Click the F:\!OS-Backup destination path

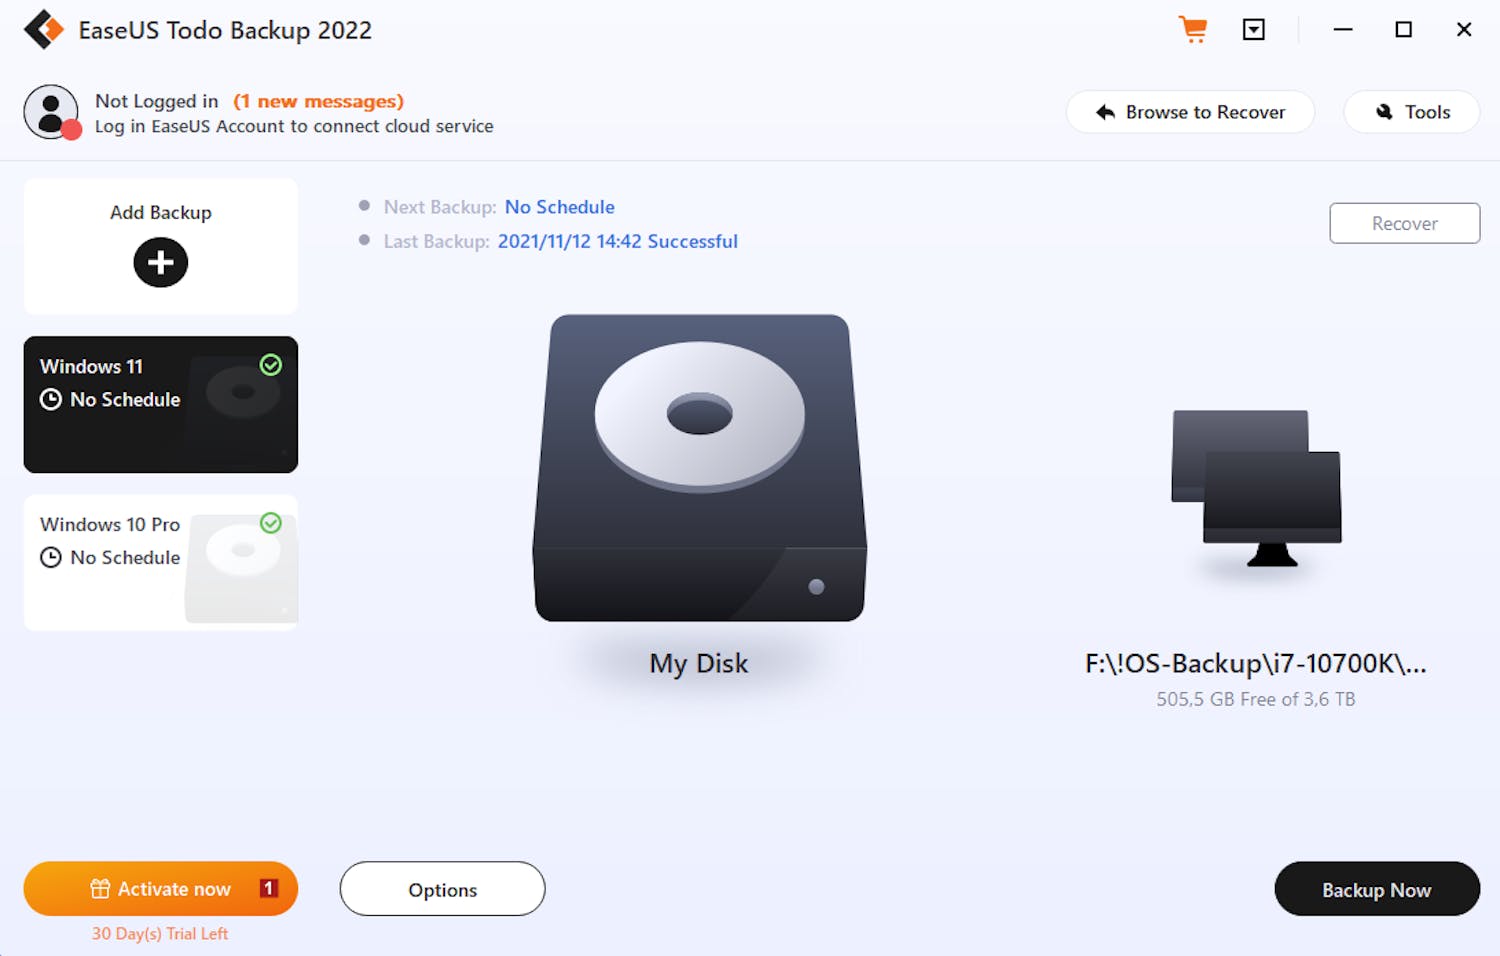1256,663
